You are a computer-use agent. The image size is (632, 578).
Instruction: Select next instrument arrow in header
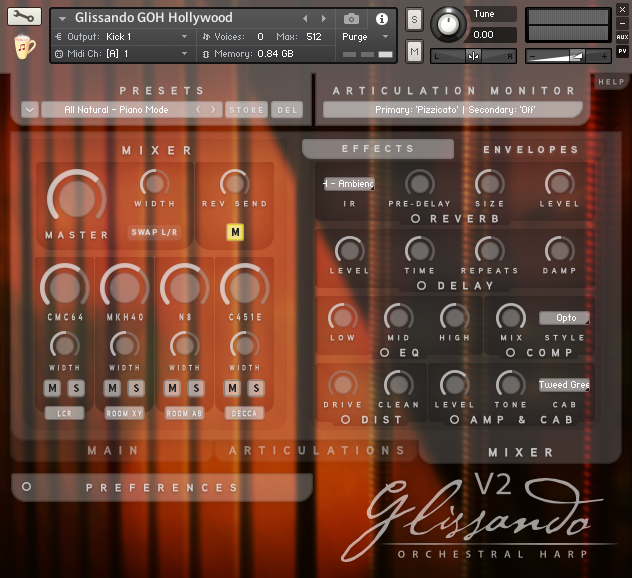(323, 19)
